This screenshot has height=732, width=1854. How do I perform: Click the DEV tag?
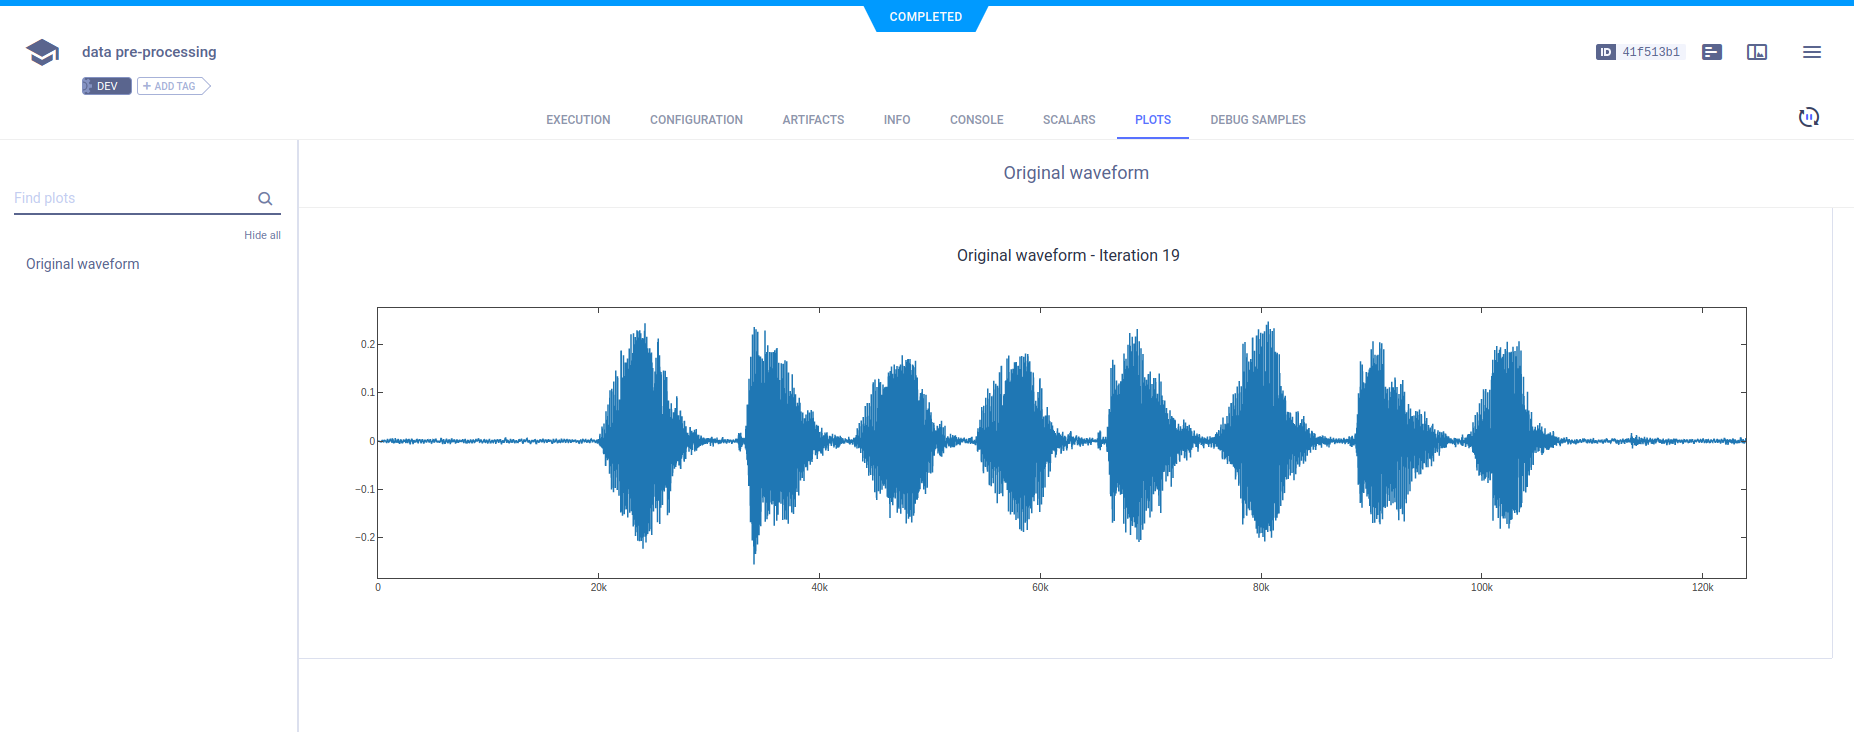106,86
